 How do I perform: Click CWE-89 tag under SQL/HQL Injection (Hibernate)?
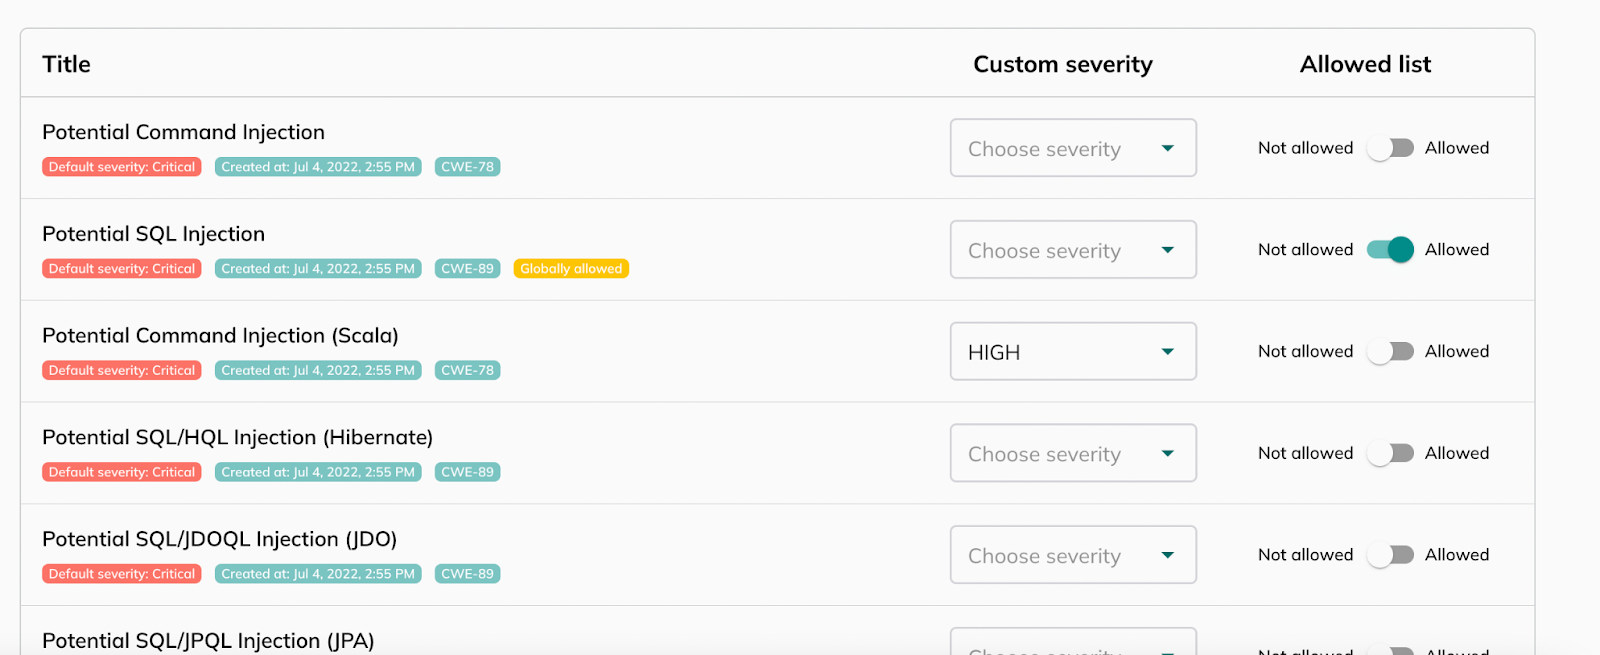467,472
